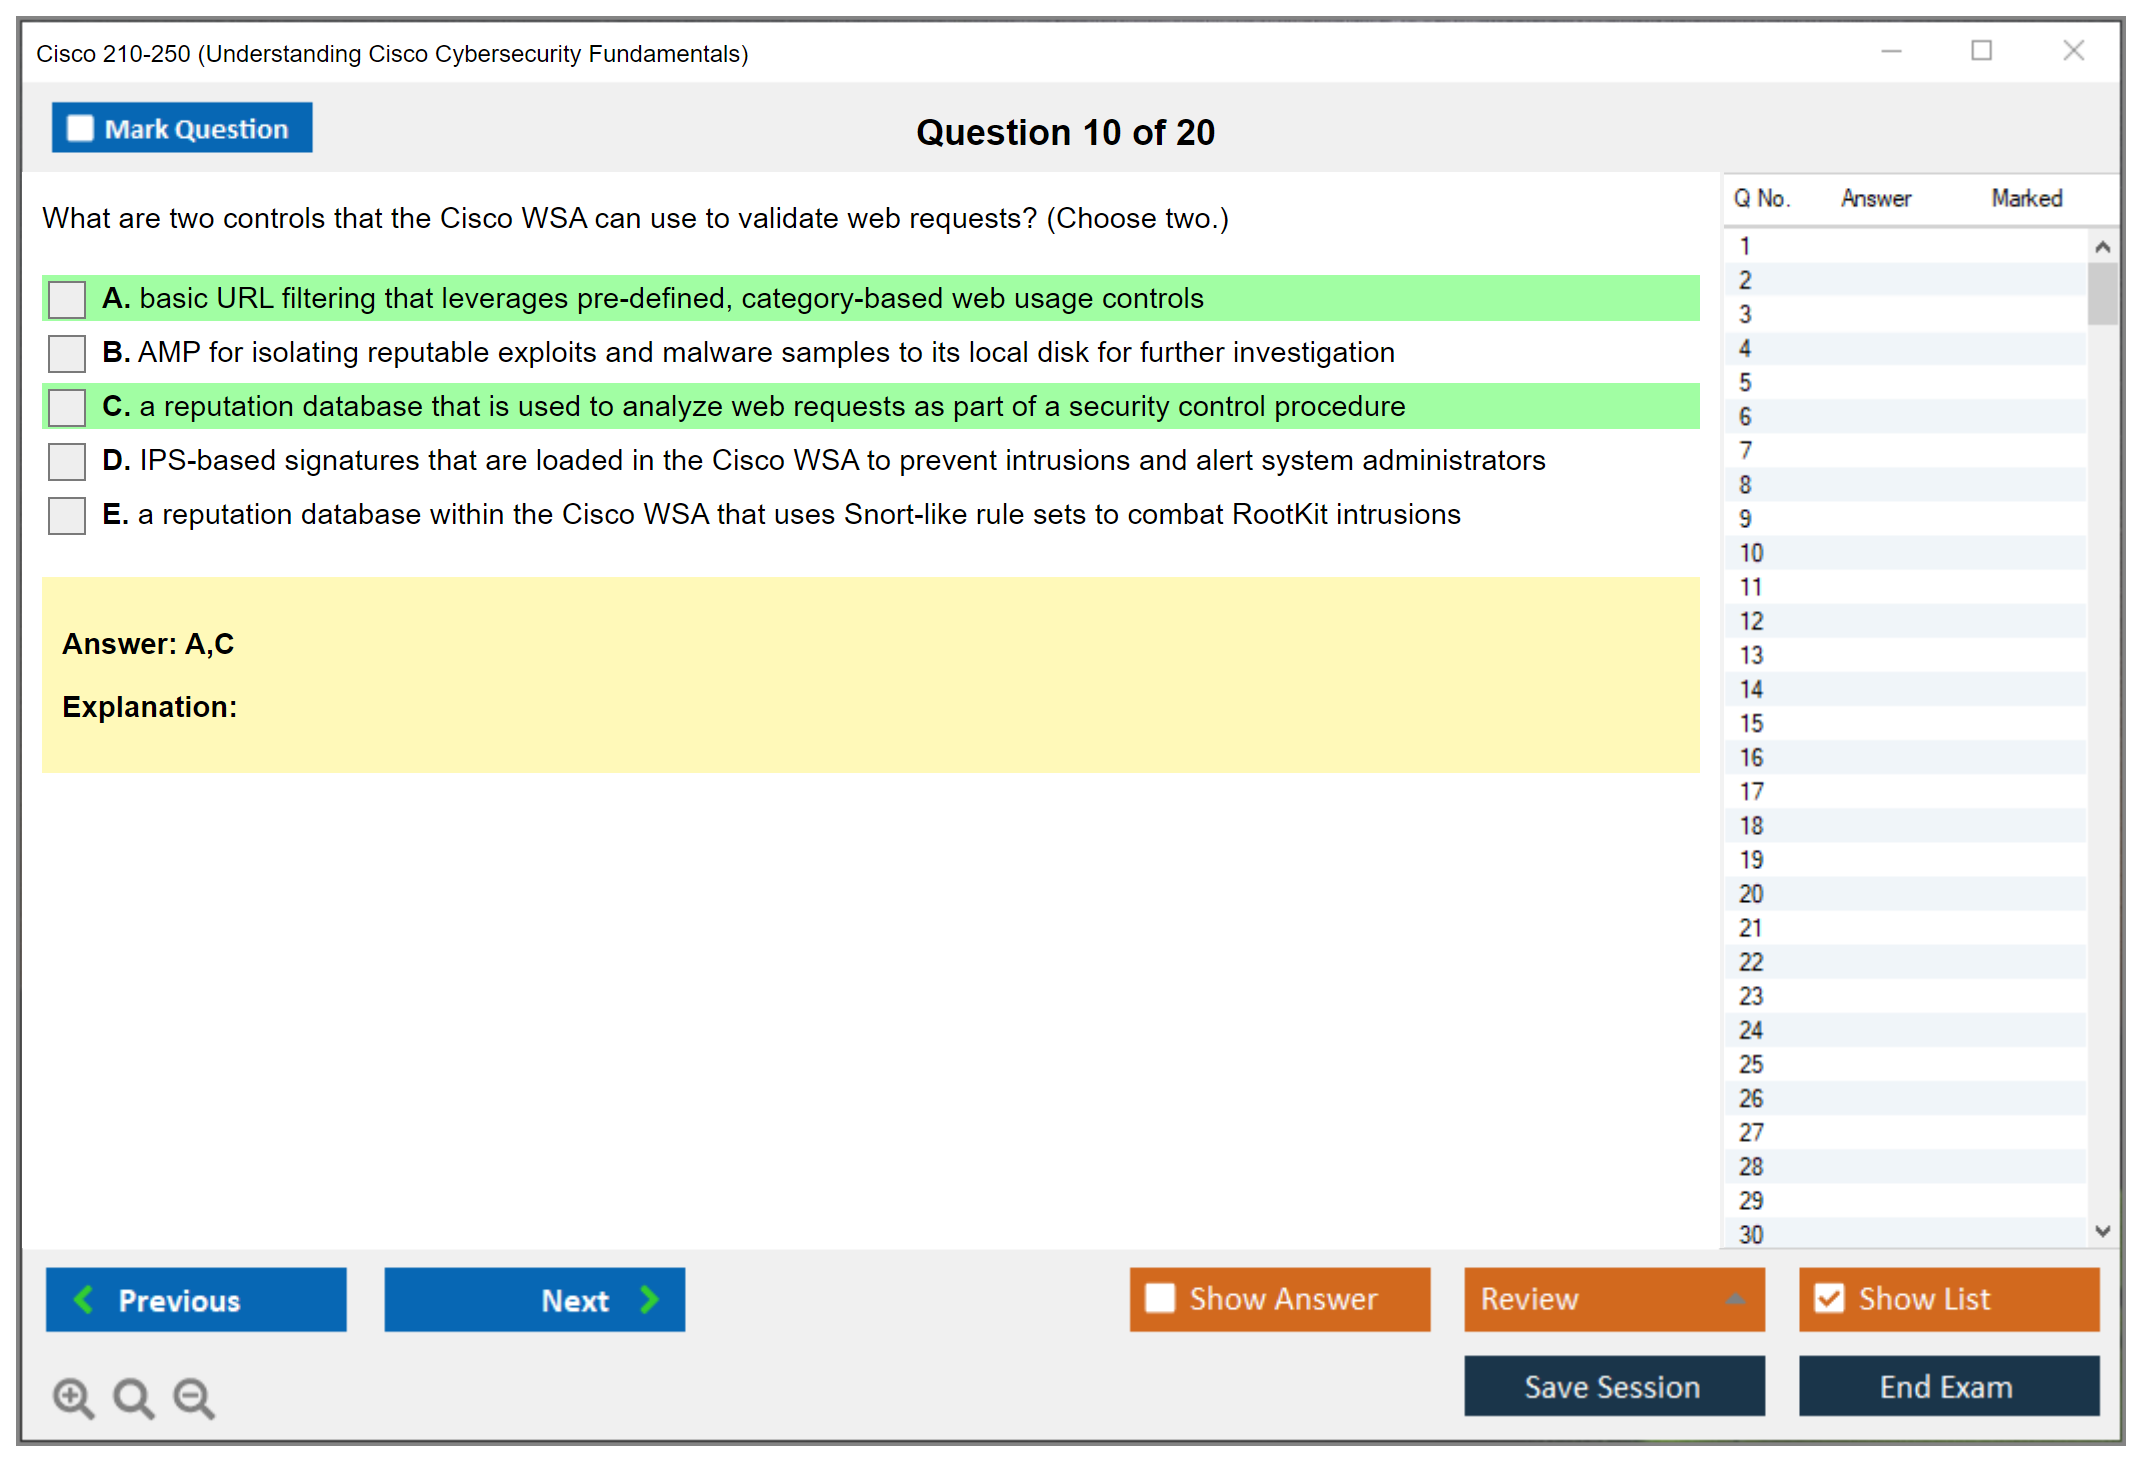Select option E Snort-like rule sets

point(67,515)
